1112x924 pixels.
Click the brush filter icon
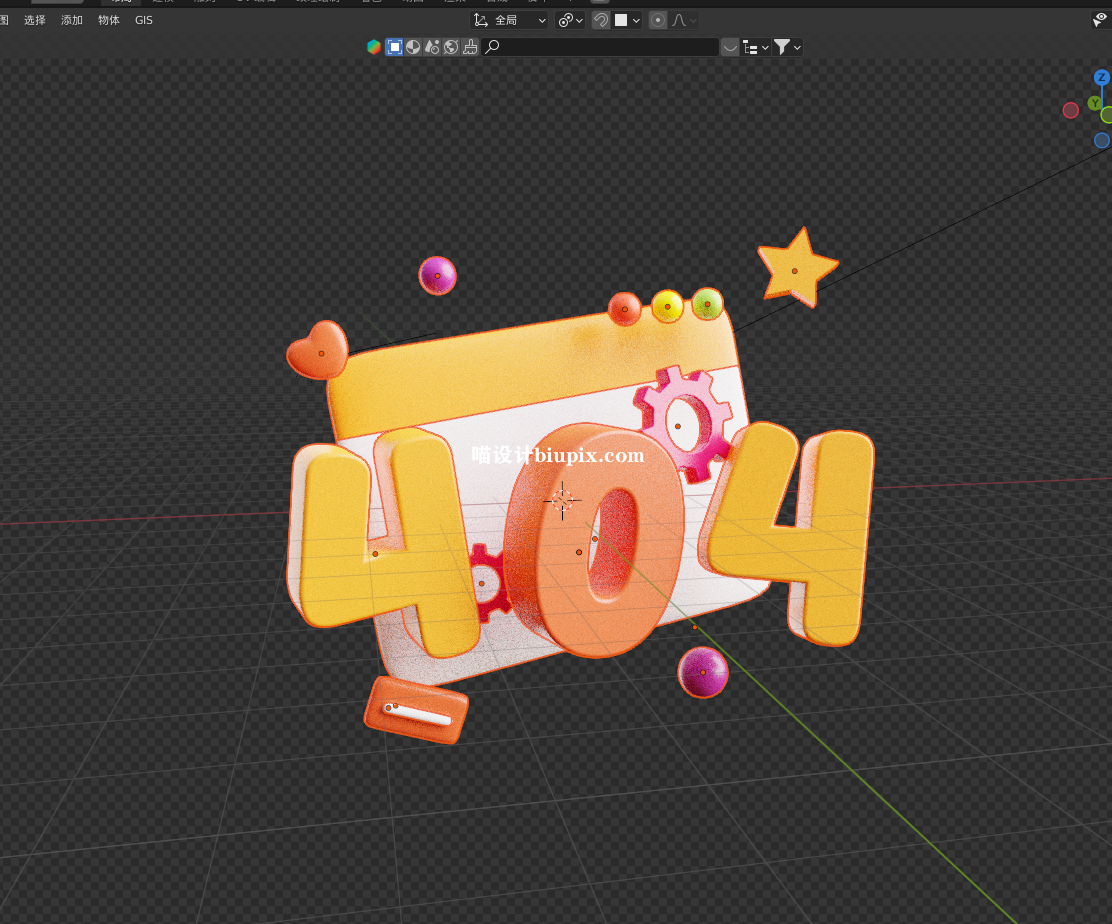pyautogui.click(x=470, y=47)
